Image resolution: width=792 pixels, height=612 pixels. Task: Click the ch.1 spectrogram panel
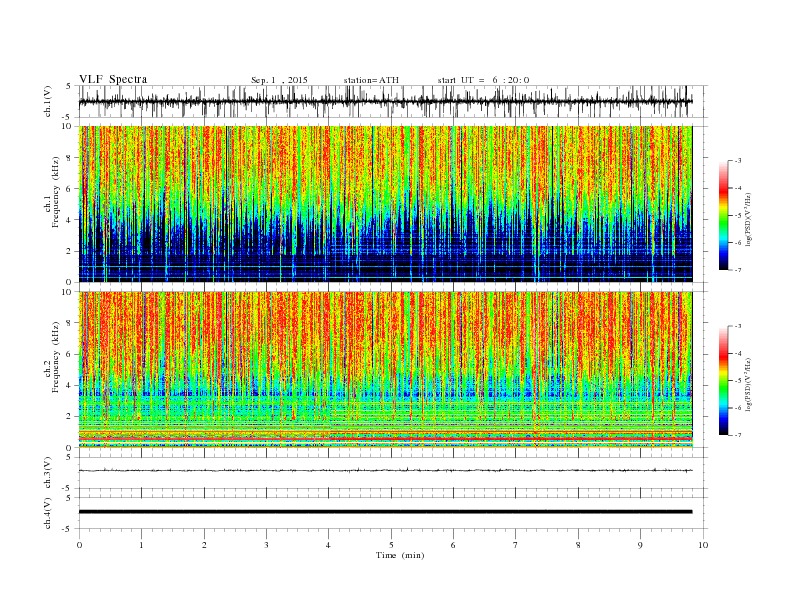pos(385,204)
